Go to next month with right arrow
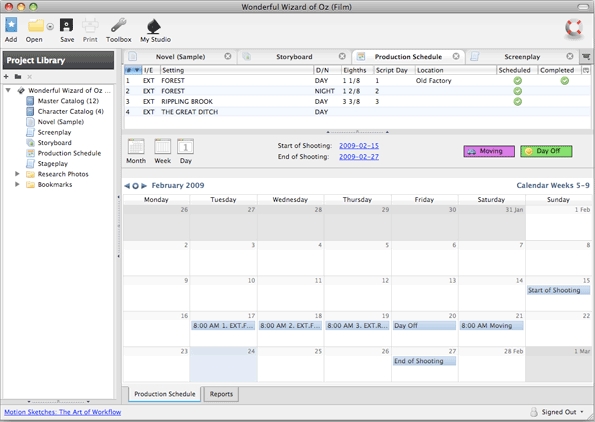Viewport: 595px width, 422px height. point(144,186)
